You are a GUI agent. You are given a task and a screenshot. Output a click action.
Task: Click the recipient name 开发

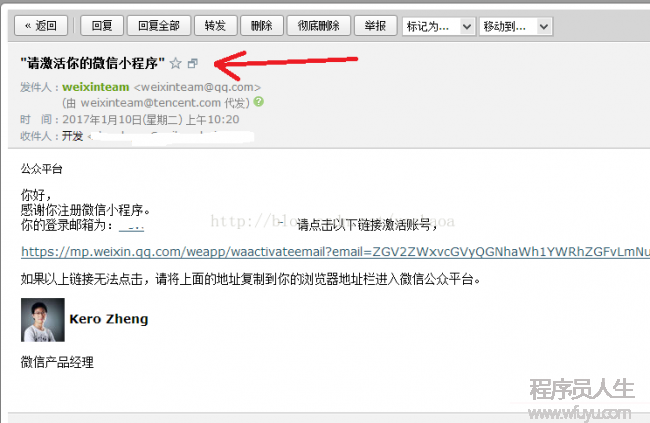(73, 136)
